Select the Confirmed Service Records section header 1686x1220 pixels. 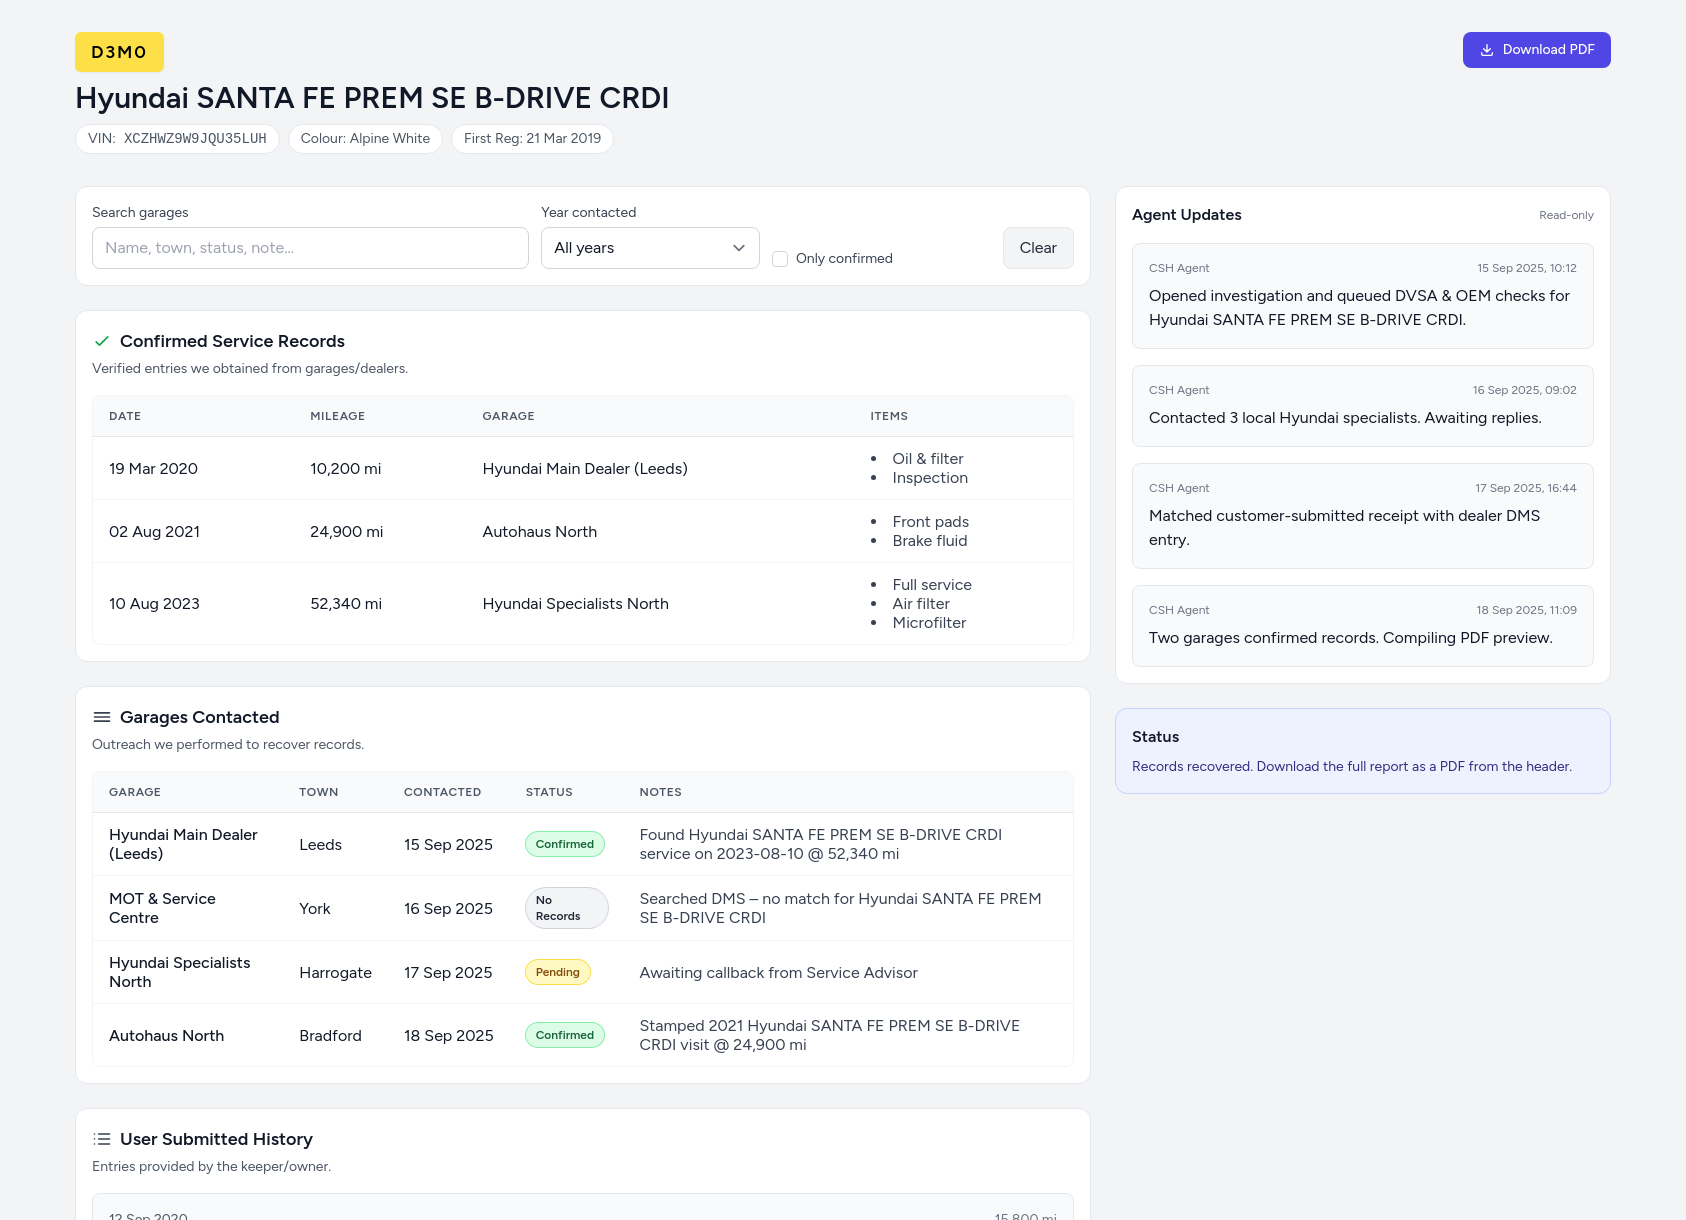[232, 341]
